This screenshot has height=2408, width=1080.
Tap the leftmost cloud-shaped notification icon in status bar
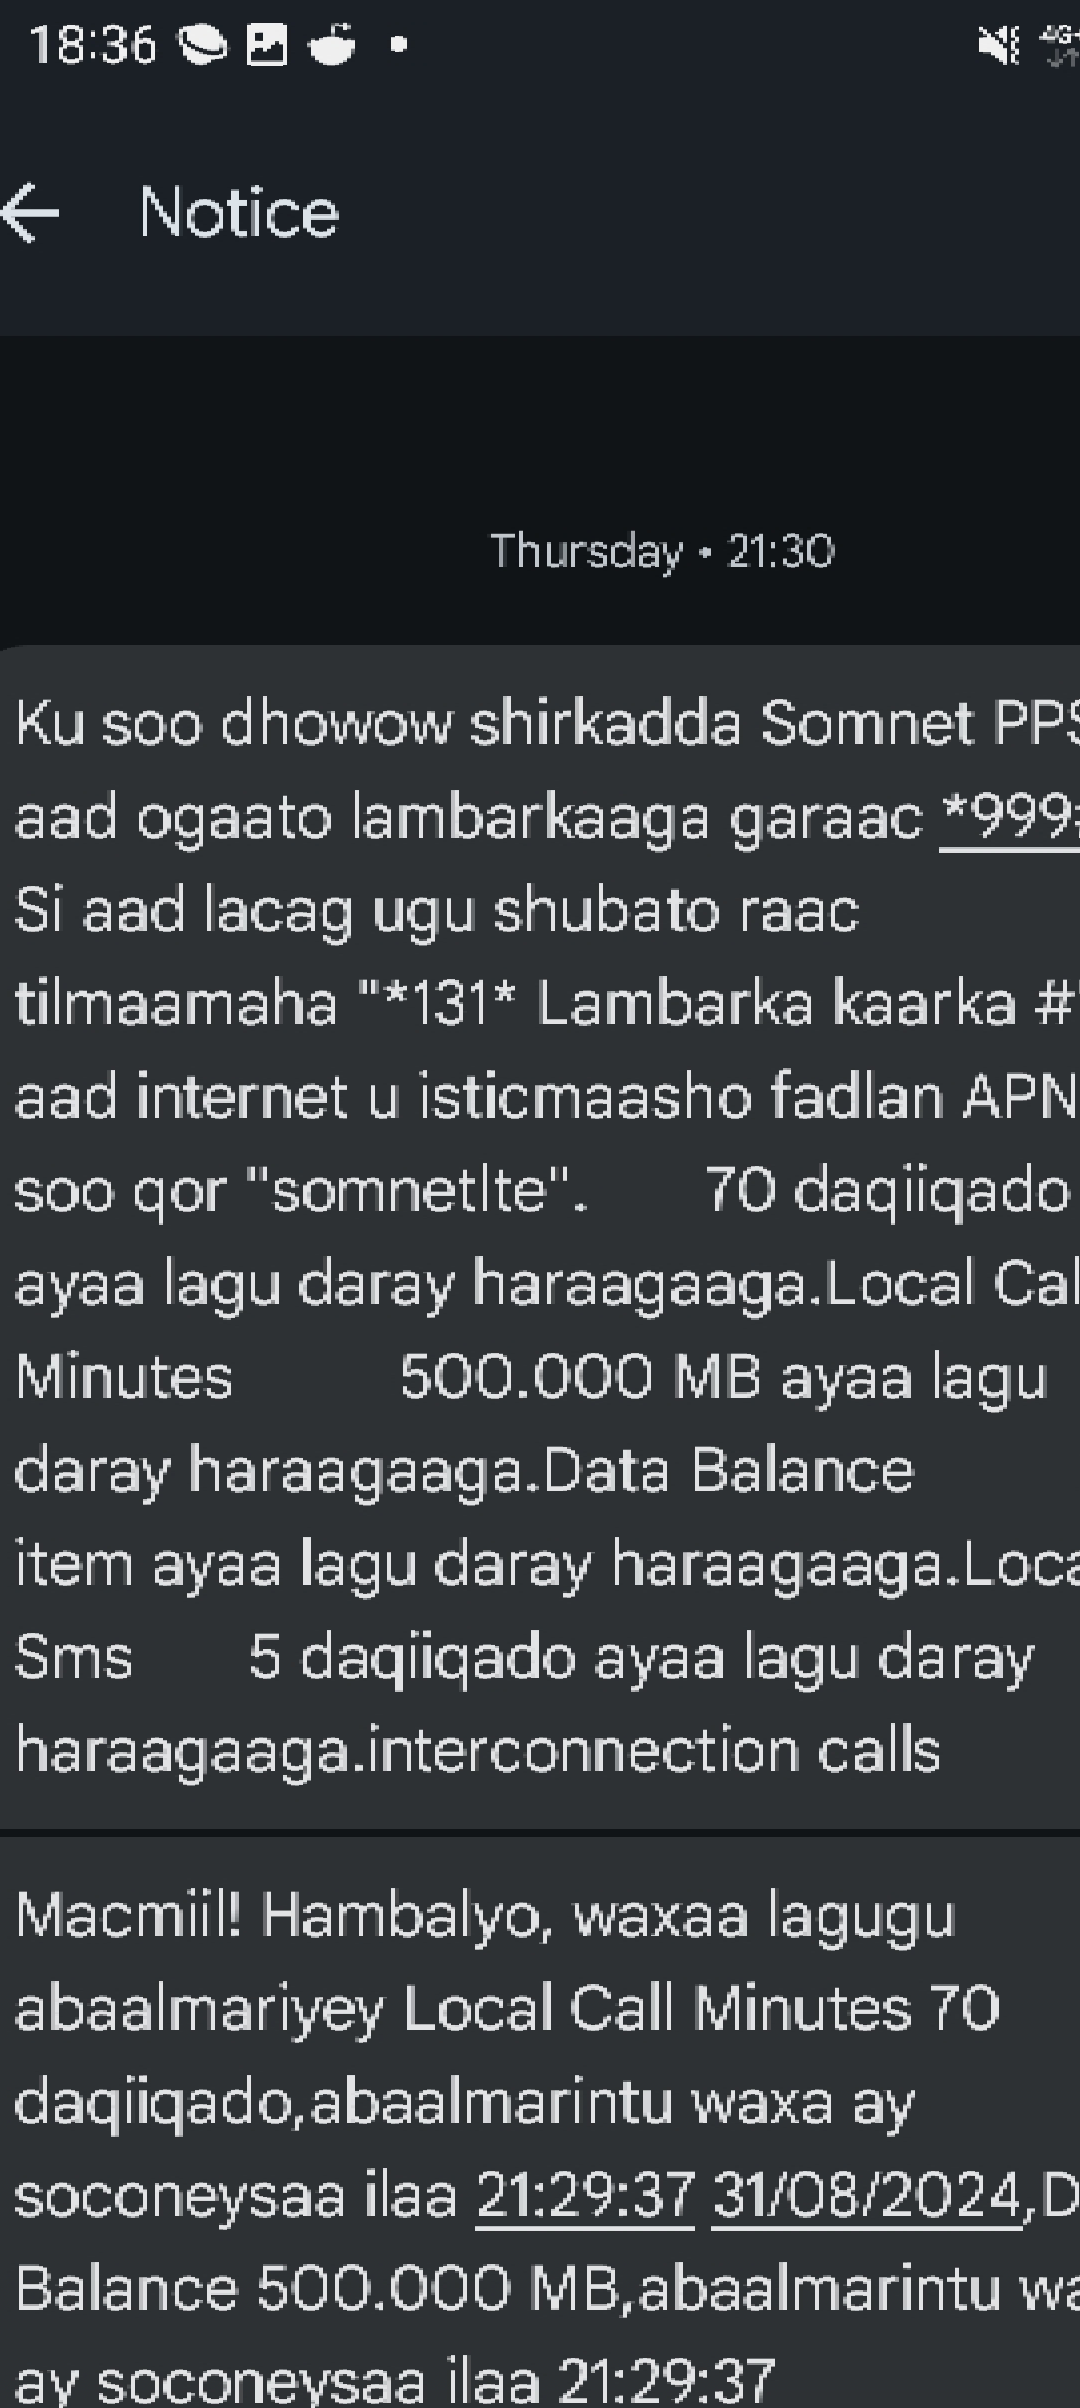point(202,46)
